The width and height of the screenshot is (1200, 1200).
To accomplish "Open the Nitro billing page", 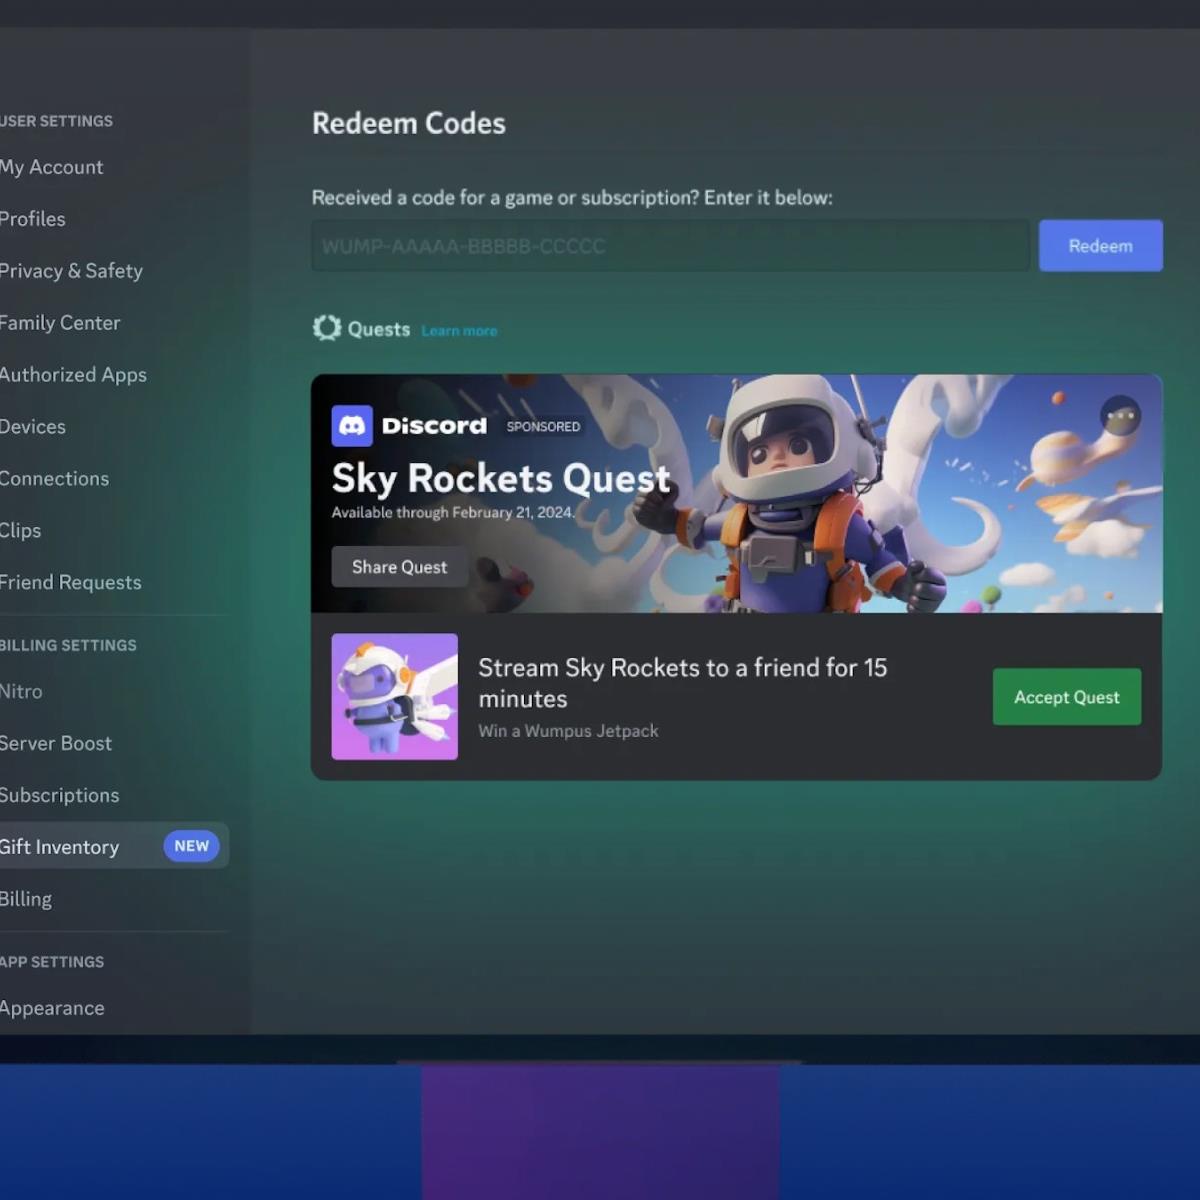I will [22, 691].
